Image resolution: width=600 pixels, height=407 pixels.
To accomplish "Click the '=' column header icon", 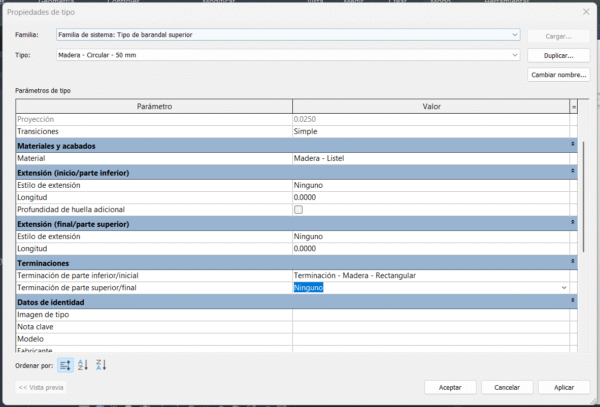I will [x=574, y=106].
